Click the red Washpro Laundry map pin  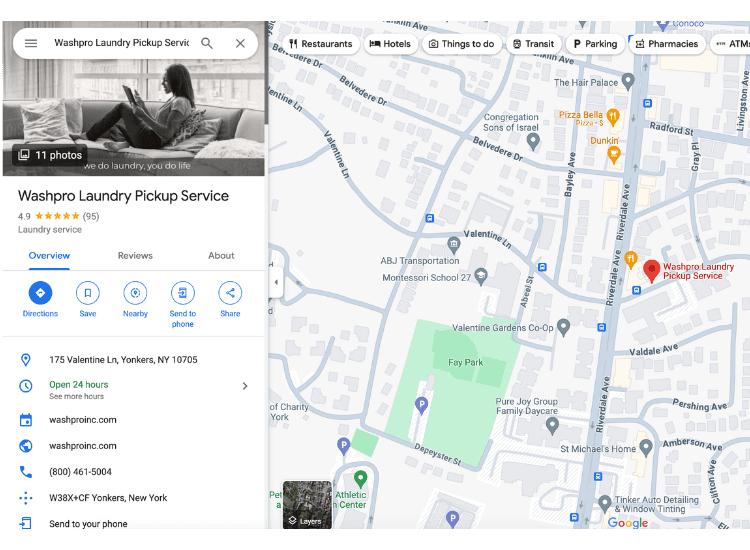[651, 272]
